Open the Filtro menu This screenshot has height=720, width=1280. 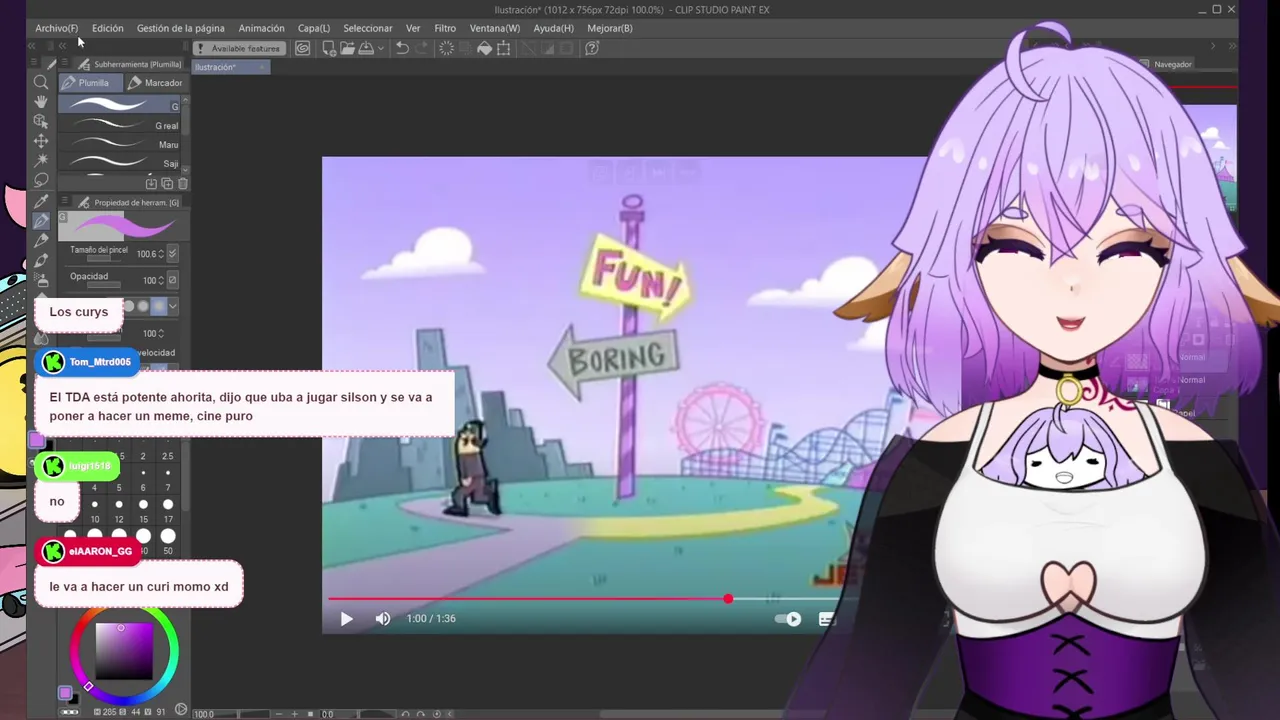tap(445, 28)
